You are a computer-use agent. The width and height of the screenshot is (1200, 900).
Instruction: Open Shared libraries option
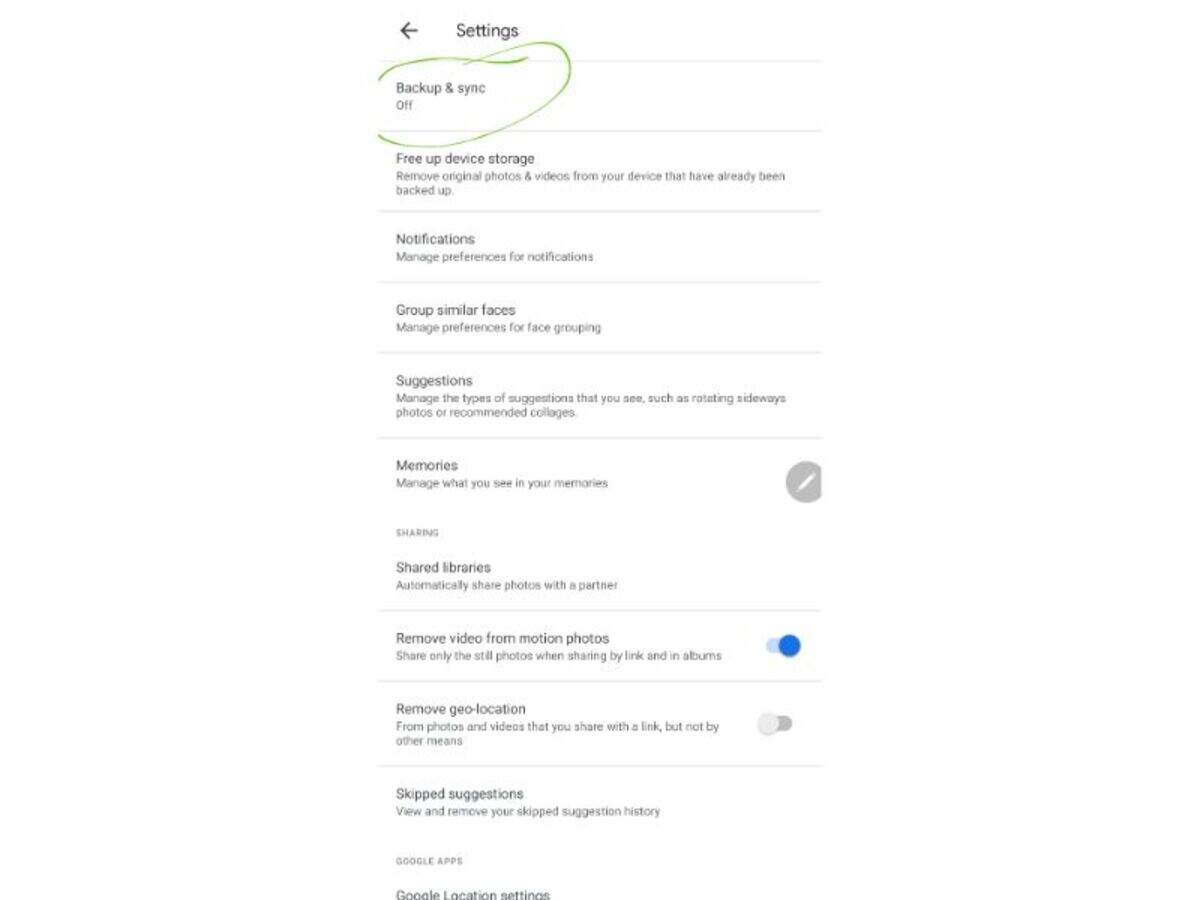point(599,575)
